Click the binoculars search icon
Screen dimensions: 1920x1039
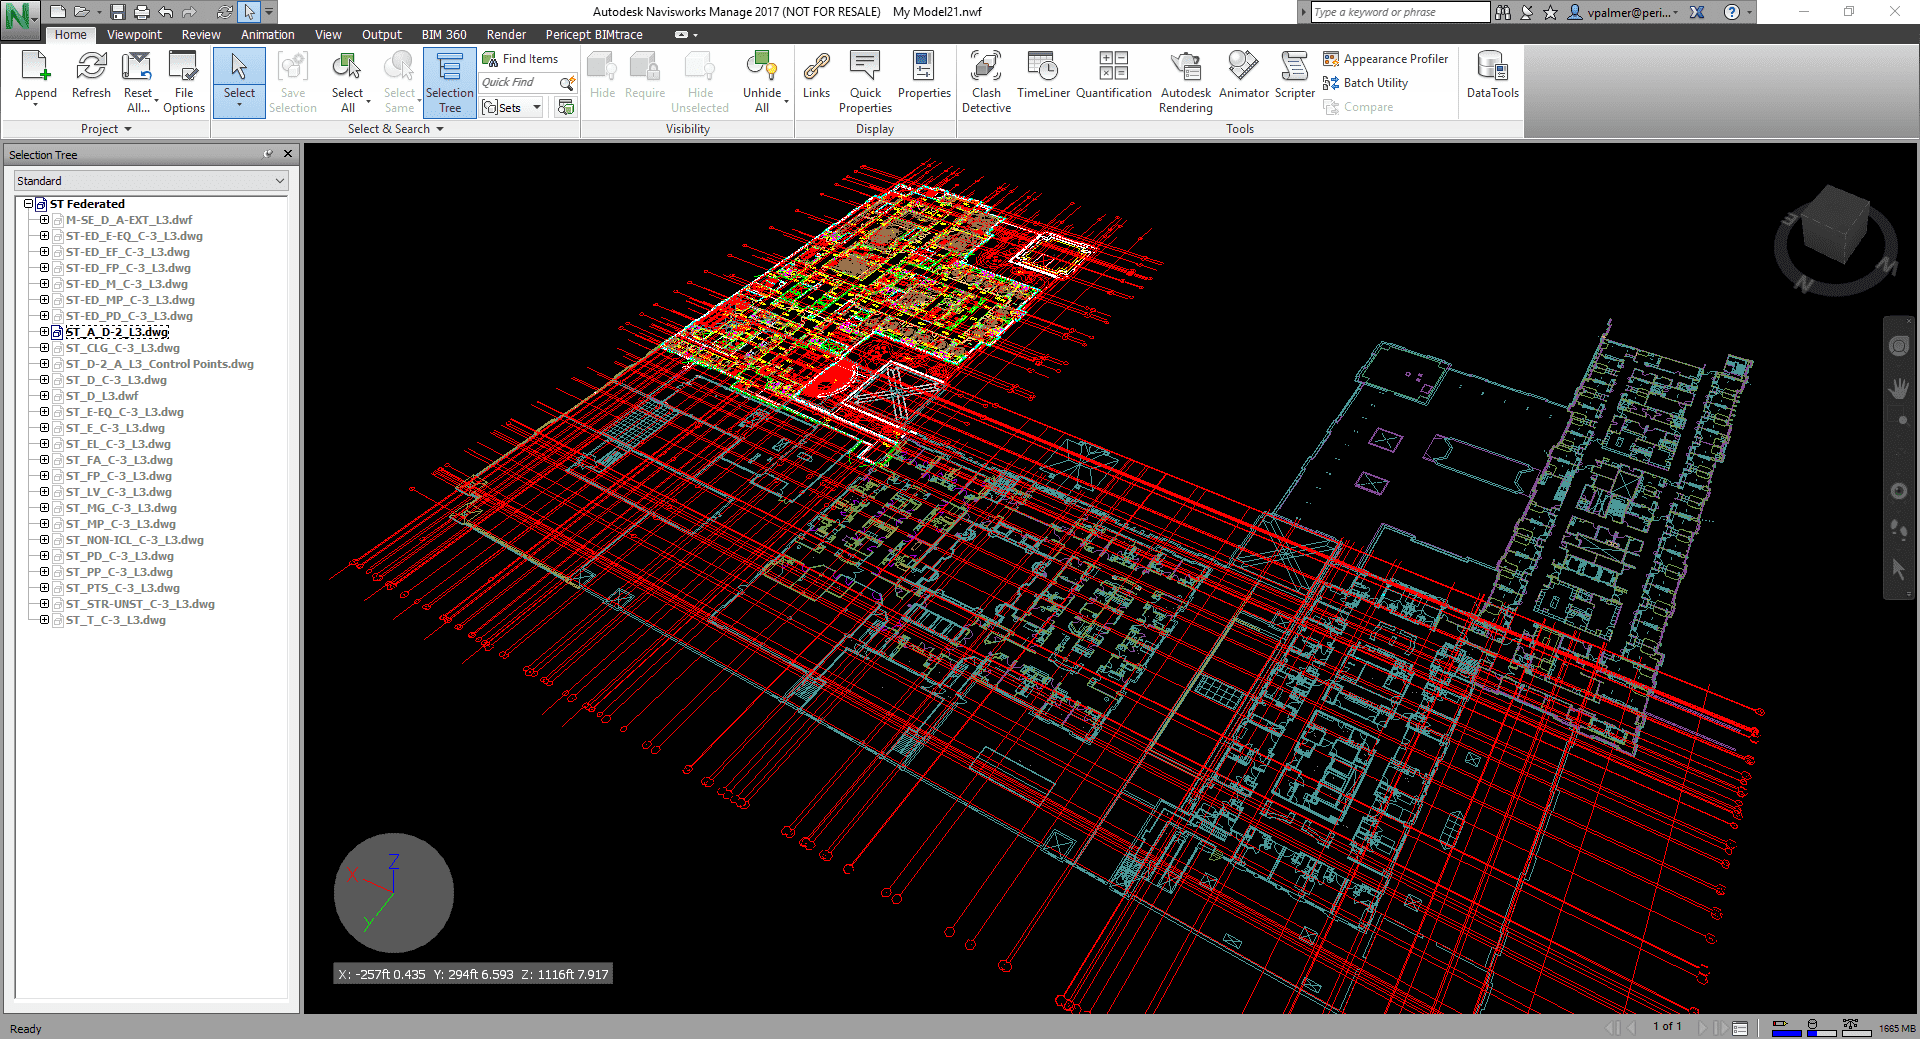[x=1503, y=12]
